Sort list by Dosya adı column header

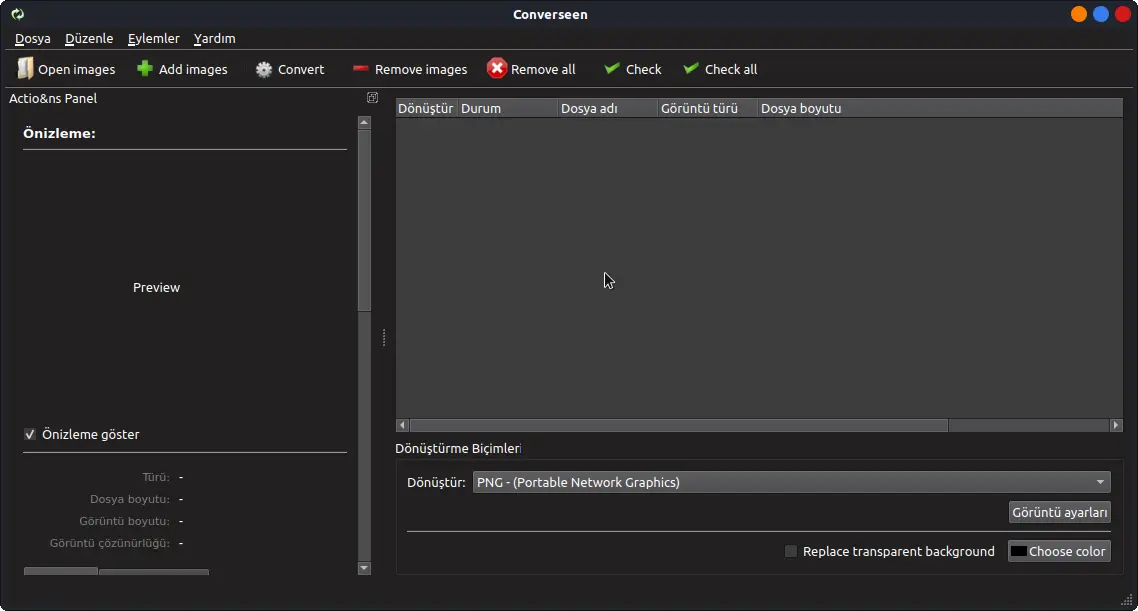point(607,108)
